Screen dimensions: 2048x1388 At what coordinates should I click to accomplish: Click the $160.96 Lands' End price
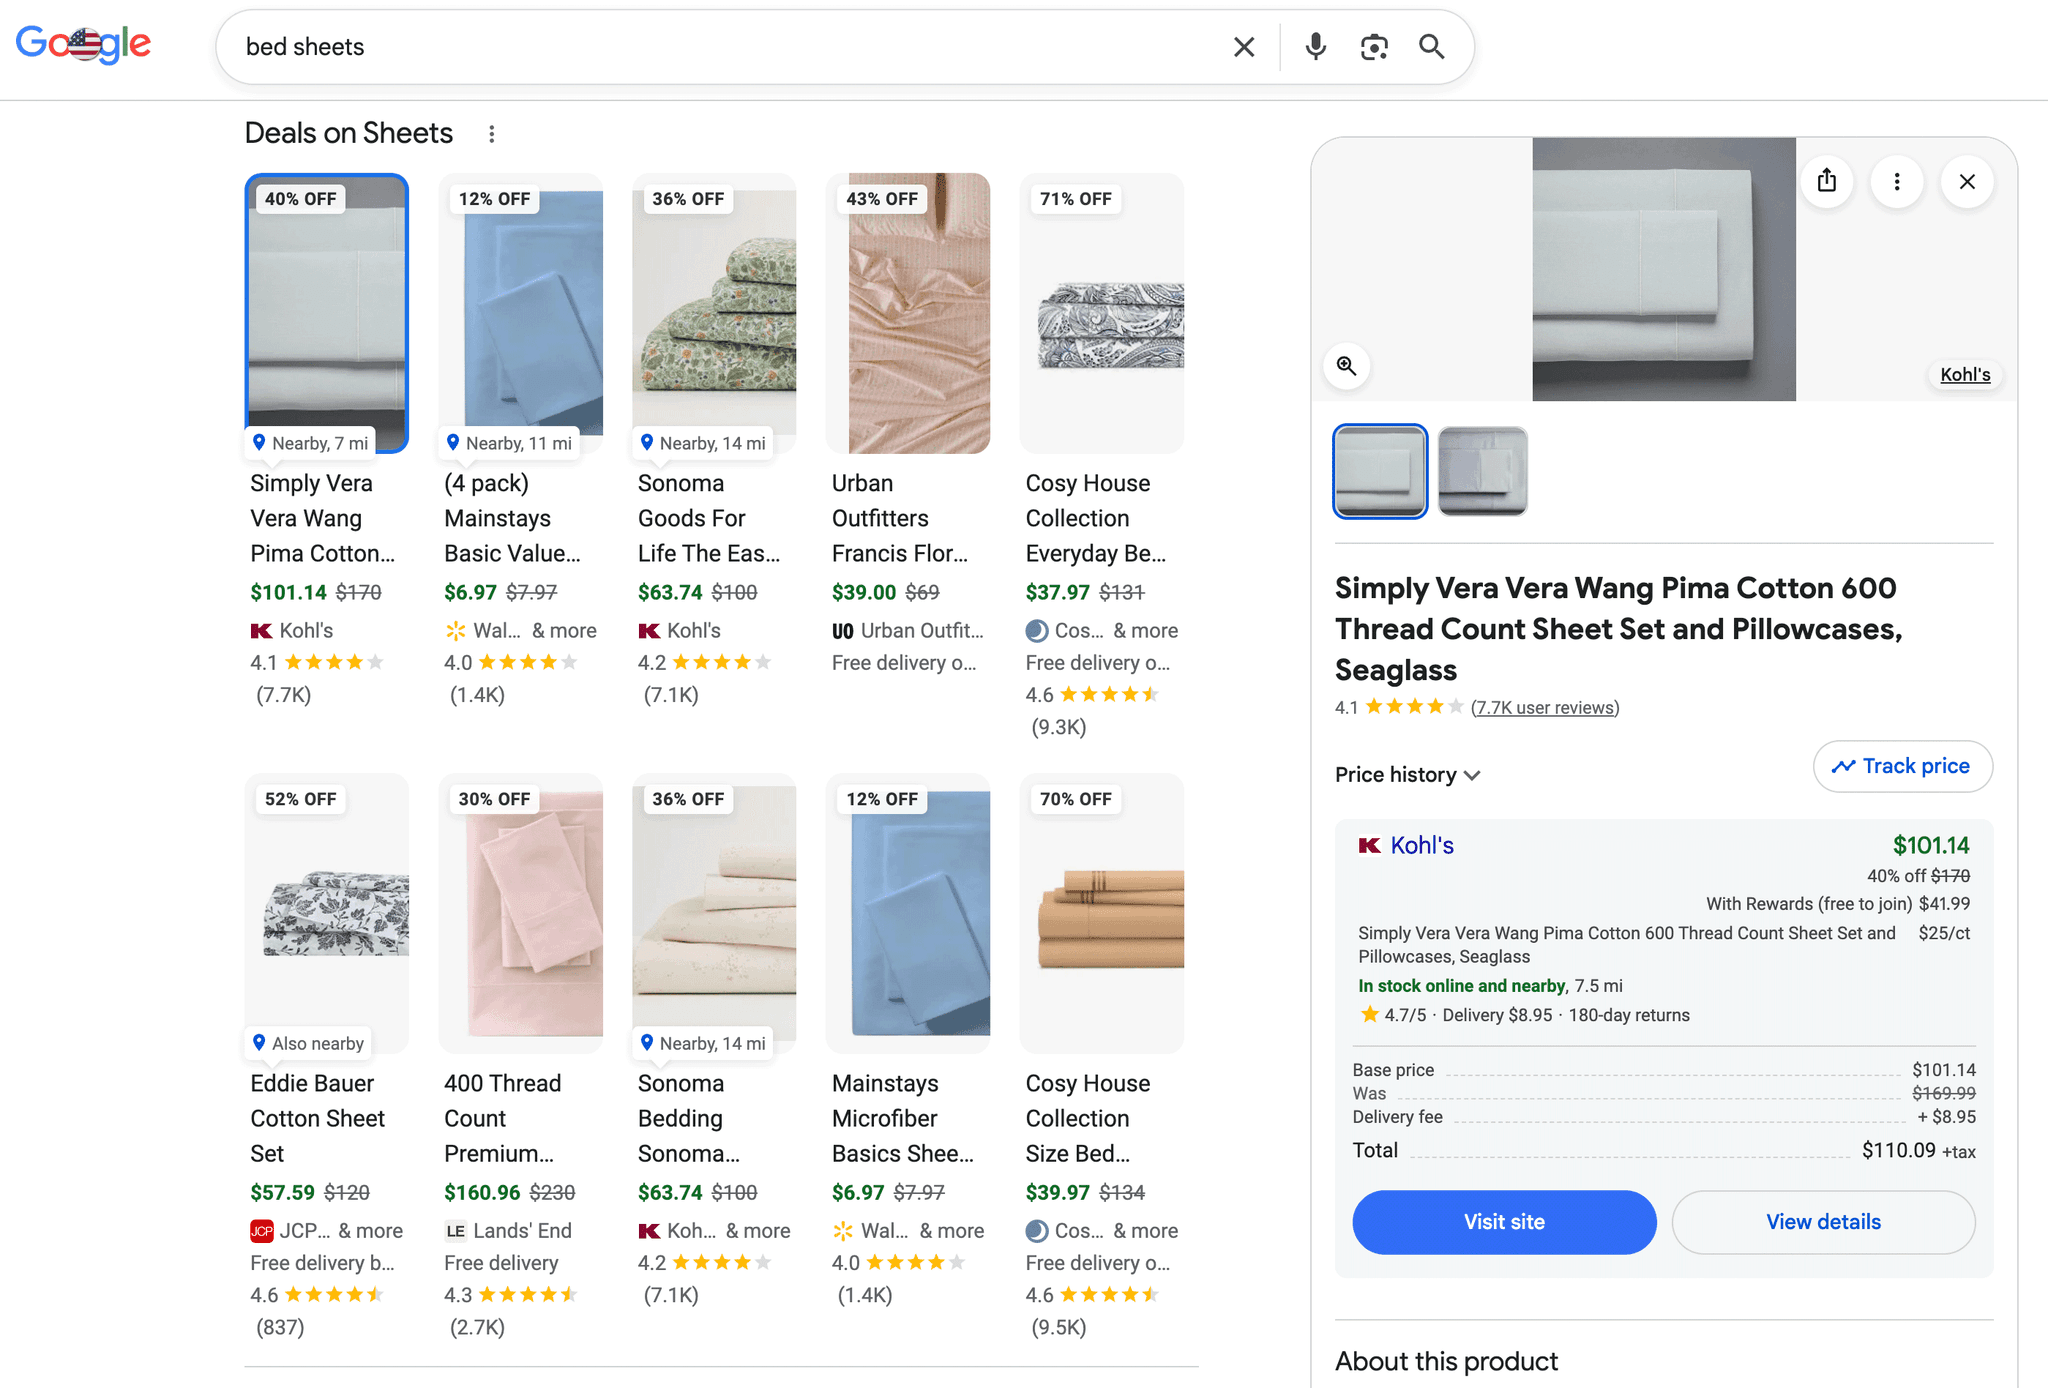[x=482, y=1193]
